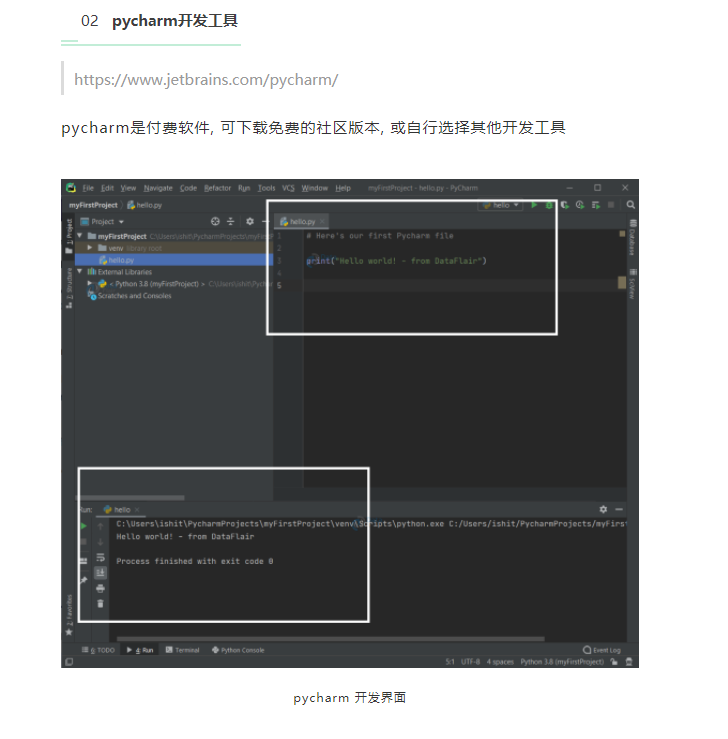Open the Database side panel tab
The height and width of the screenshot is (739, 728).
633,238
